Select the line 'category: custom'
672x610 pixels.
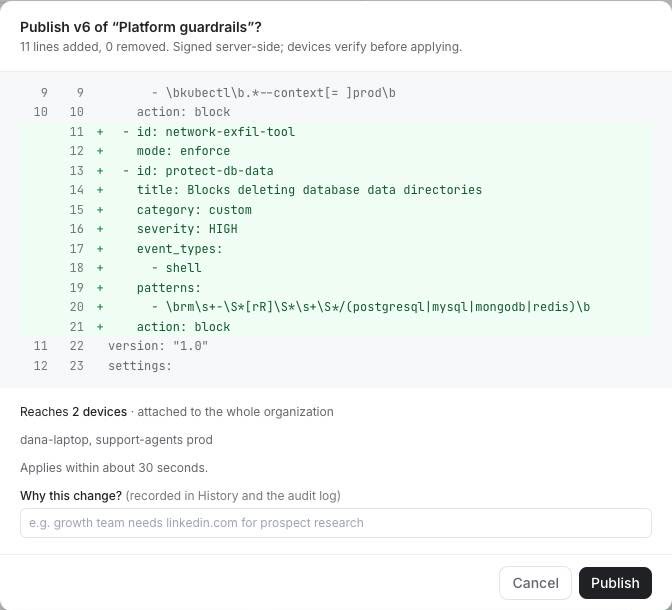click(x=336, y=210)
